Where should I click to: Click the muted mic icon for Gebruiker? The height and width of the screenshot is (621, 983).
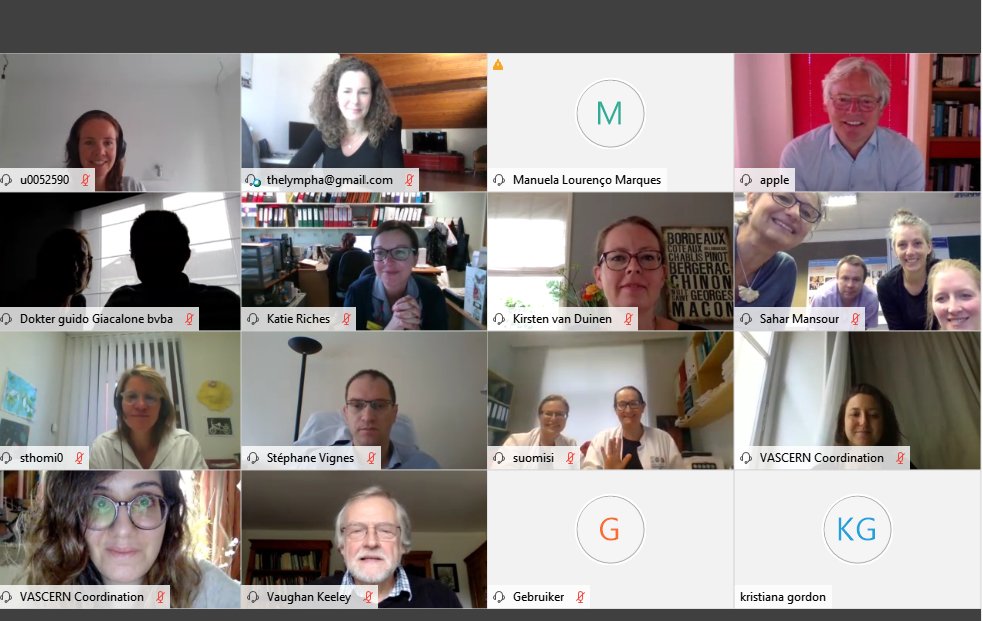tap(580, 597)
